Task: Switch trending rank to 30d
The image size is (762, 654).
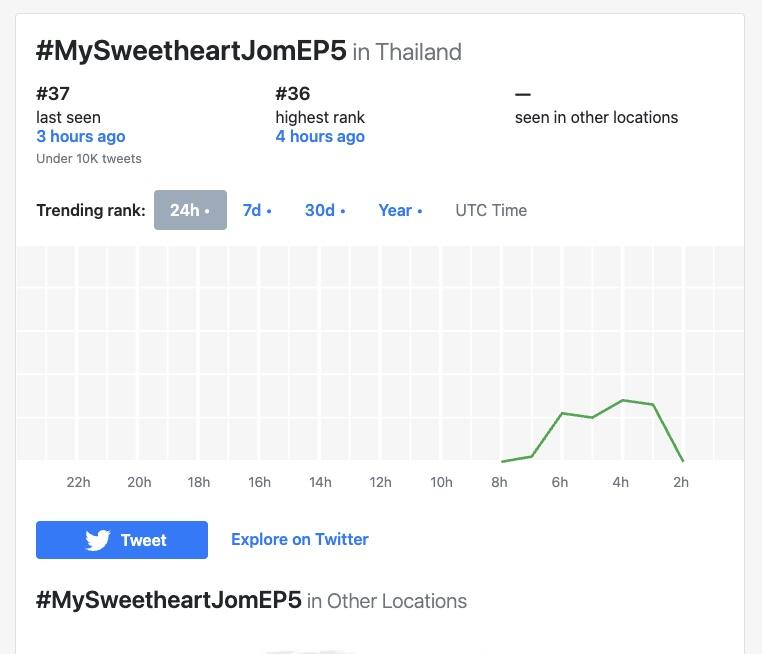Action: (x=325, y=210)
